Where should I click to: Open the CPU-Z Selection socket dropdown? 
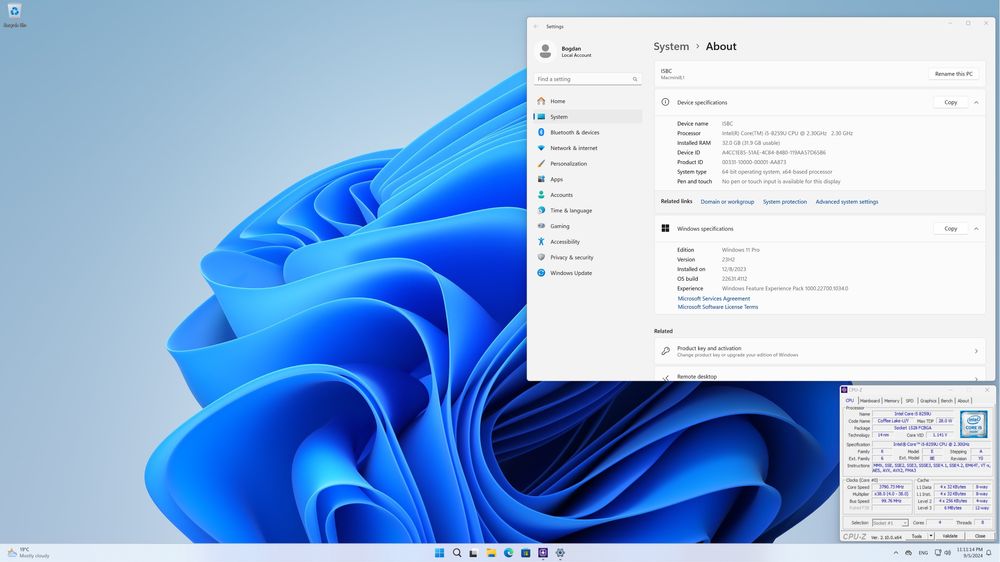[890, 523]
